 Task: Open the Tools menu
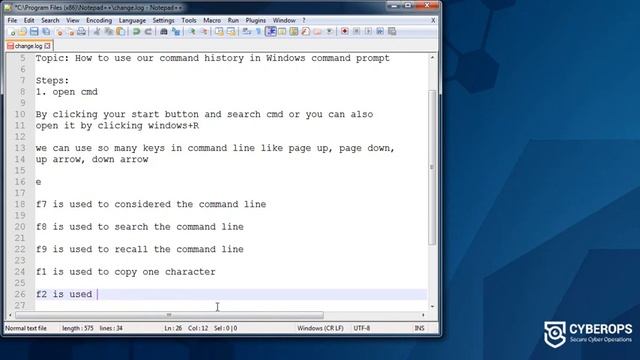click(189, 20)
